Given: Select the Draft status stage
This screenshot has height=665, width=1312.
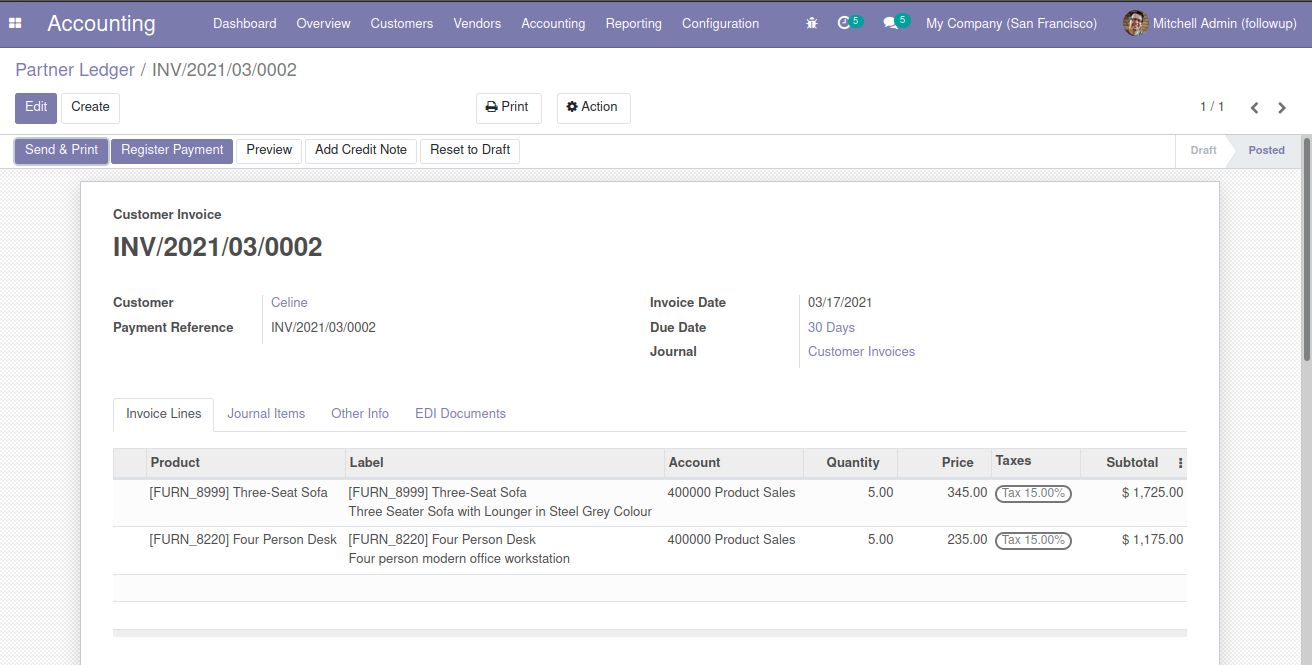Looking at the screenshot, I should click(x=1203, y=150).
